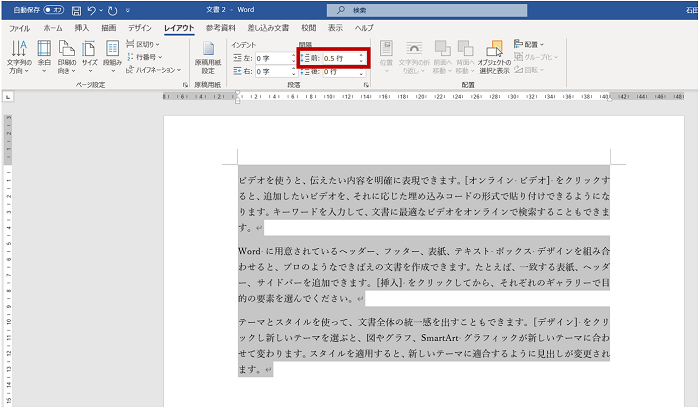
Task: Expand the 配置 align dropdown
Action: click(529, 45)
